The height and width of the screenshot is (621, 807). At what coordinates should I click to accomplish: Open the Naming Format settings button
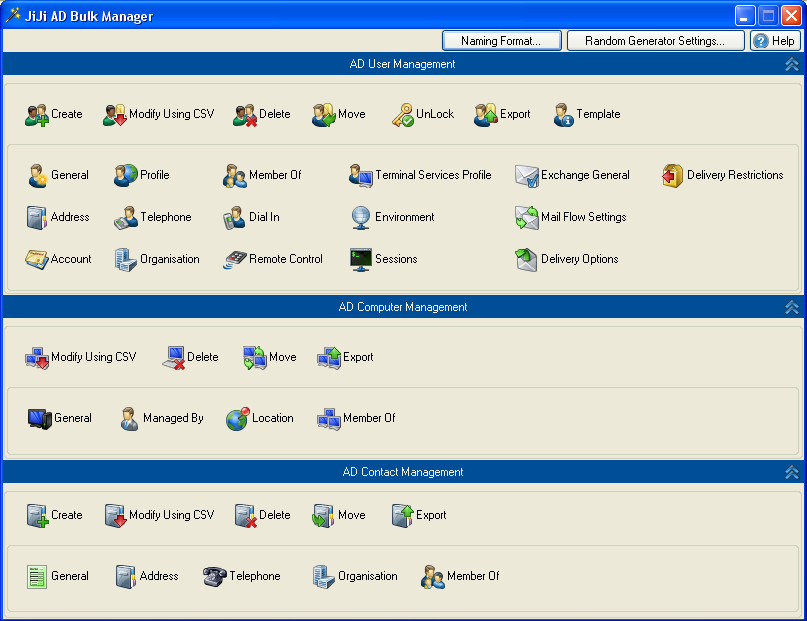[501, 41]
